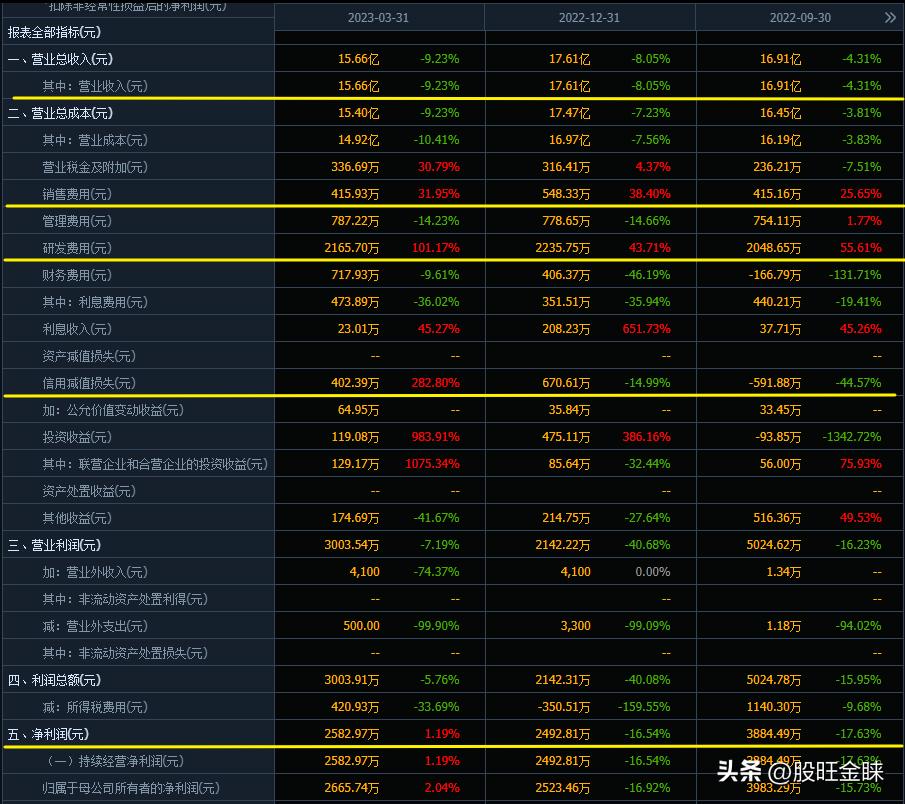Click the 31.95% sales expense change
This screenshot has width=905, height=804.
439,194
